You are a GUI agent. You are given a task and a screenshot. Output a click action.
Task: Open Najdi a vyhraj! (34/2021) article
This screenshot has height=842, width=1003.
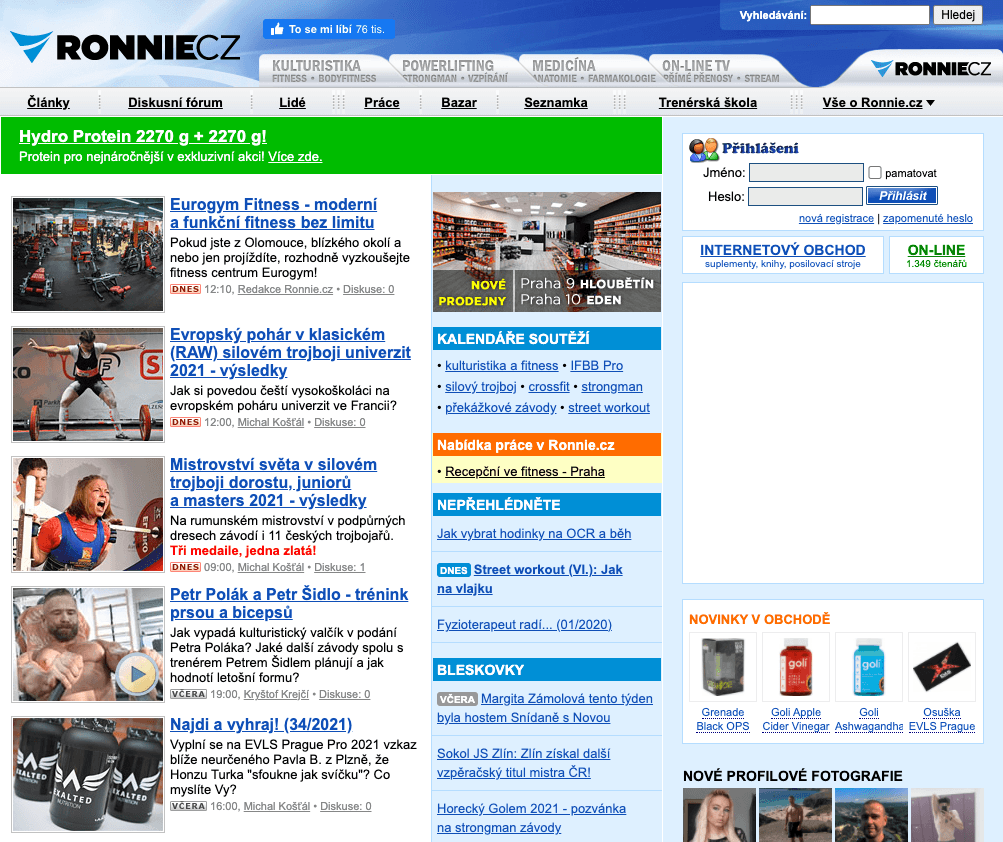coord(261,724)
